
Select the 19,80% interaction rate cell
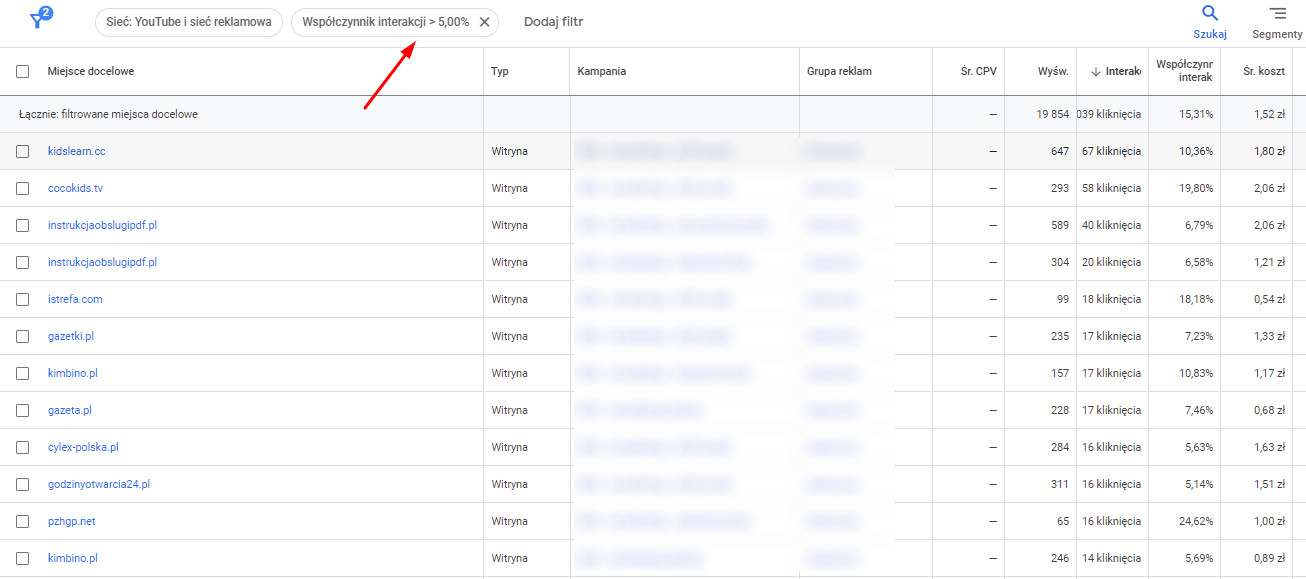[1197, 188]
